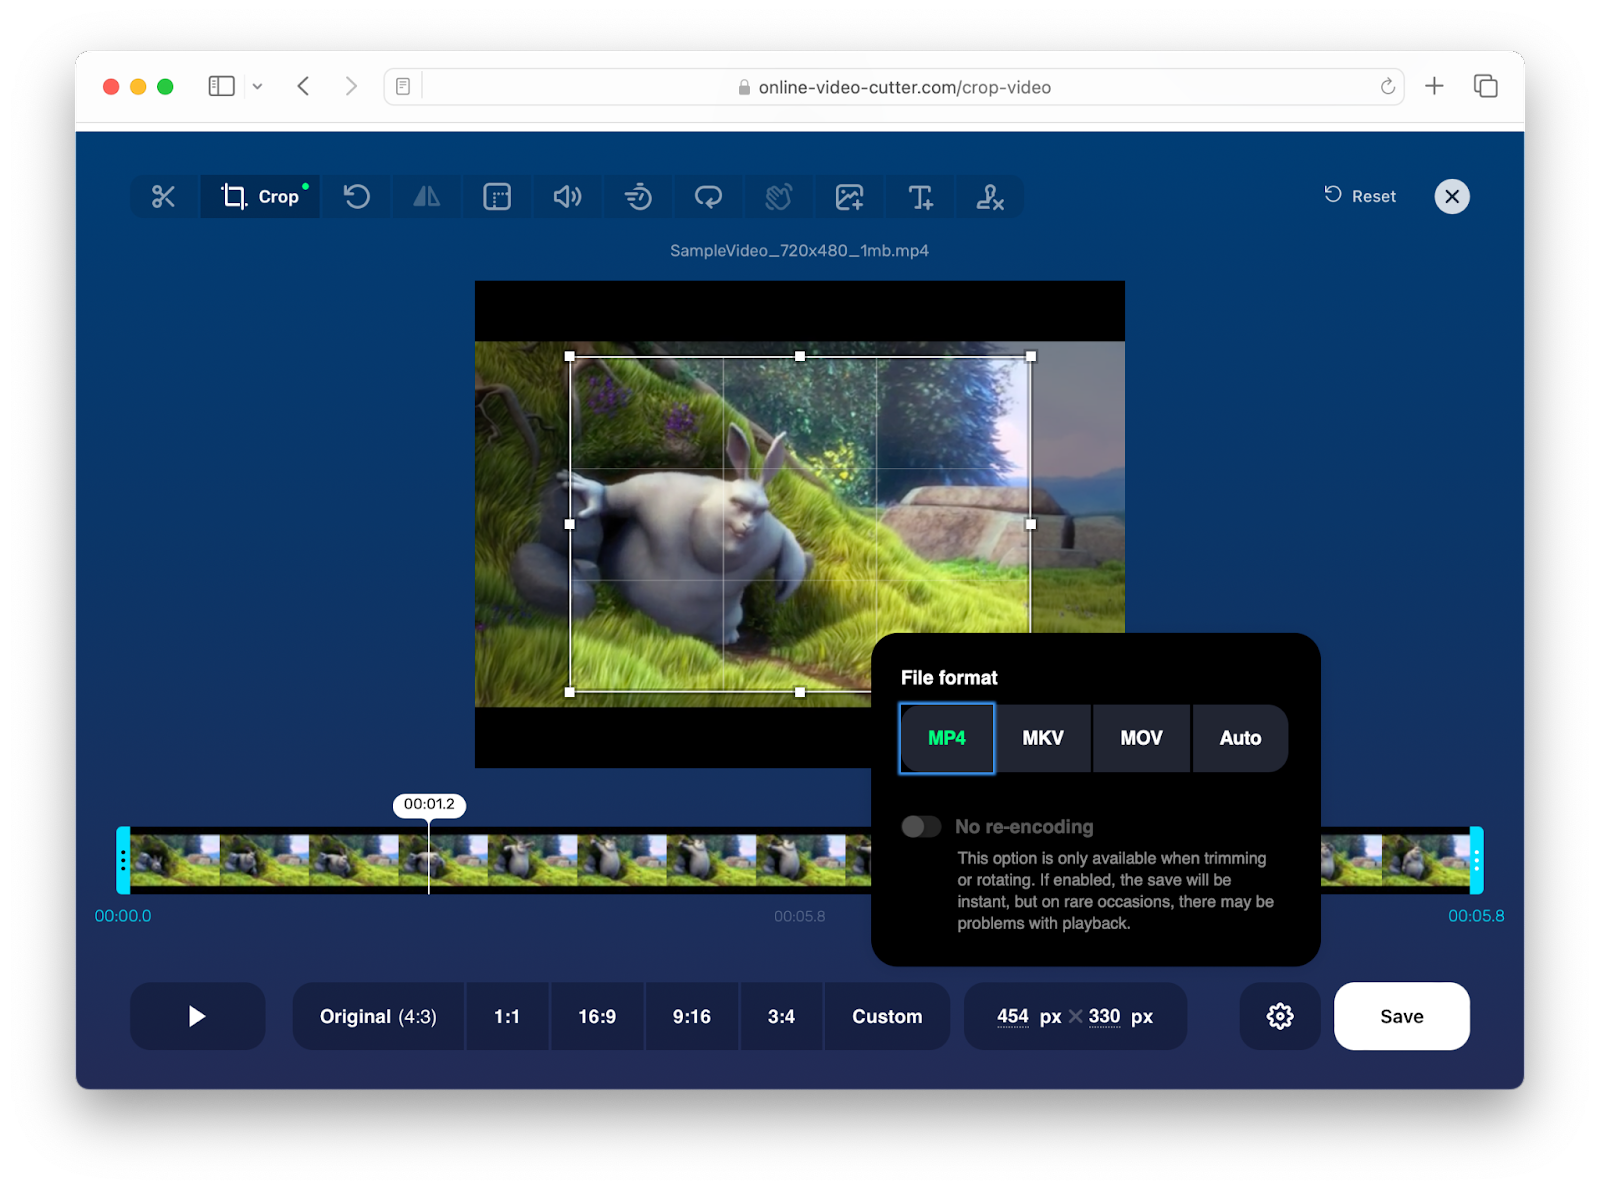Select MP4 file format
The height and width of the screenshot is (1190, 1600).
(x=947, y=738)
